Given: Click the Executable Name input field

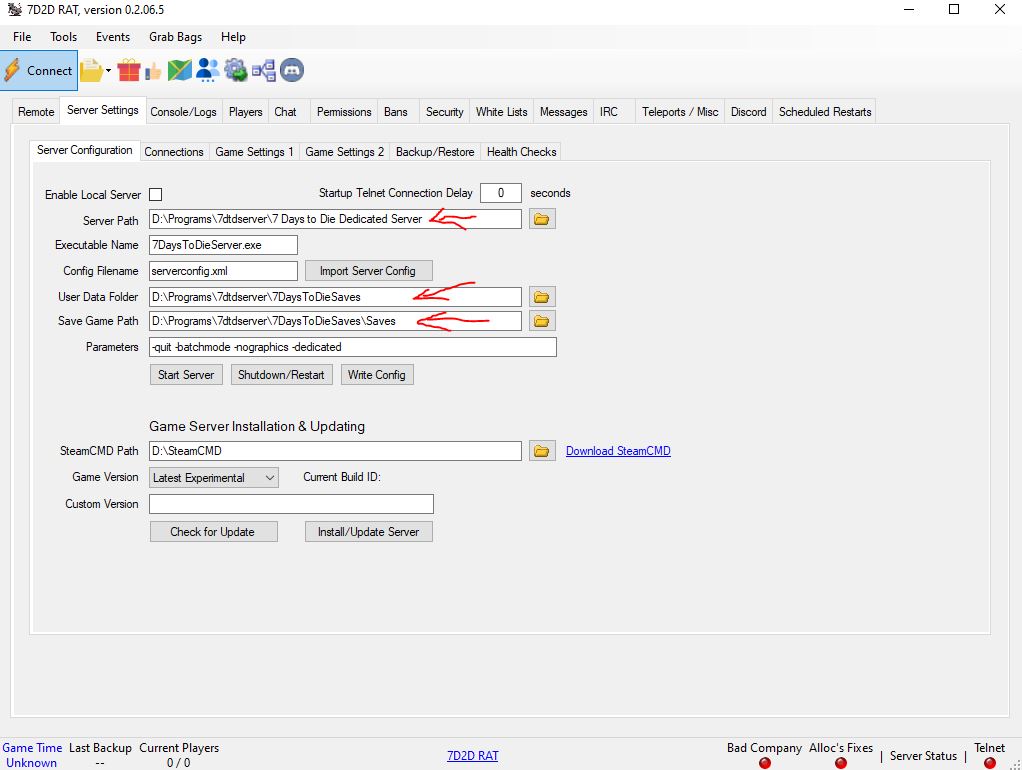Looking at the screenshot, I should pyautogui.click(x=223, y=245).
